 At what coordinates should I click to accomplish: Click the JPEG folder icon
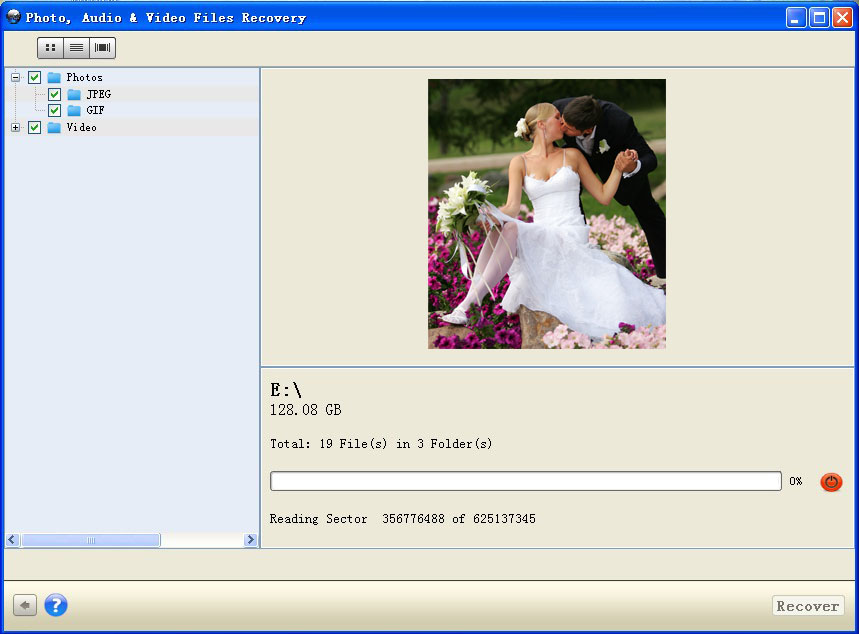(x=74, y=94)
